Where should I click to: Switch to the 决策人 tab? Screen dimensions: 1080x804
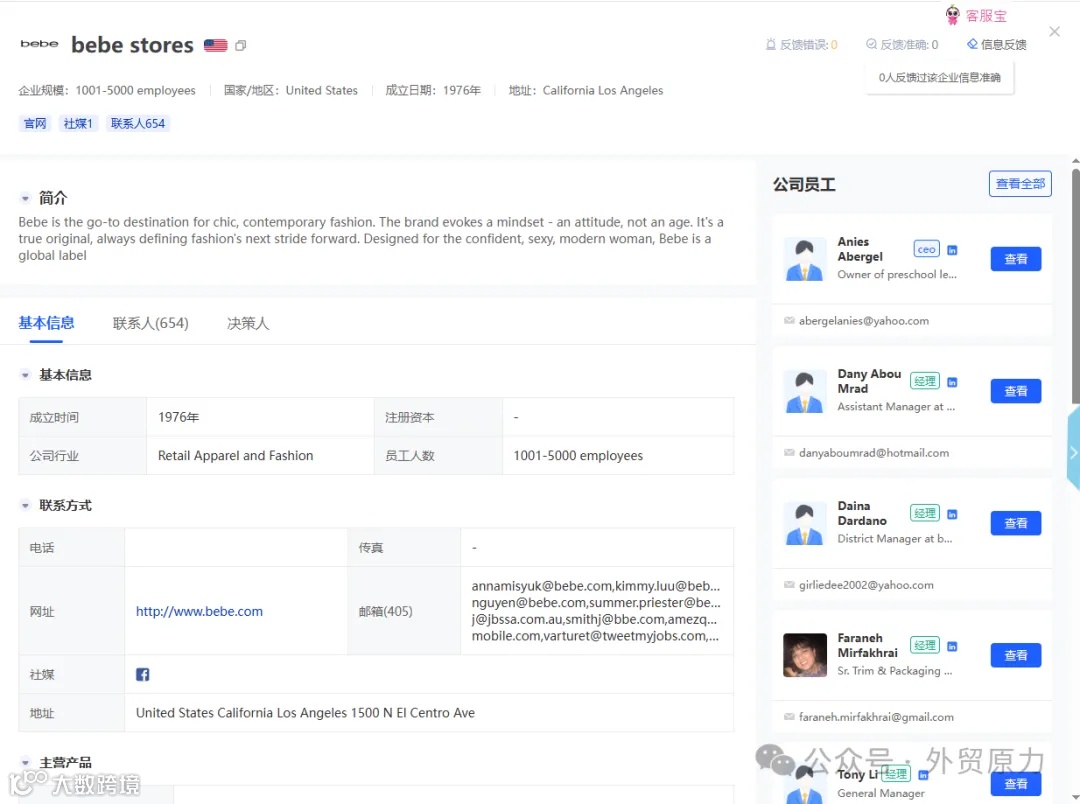pos(248,323)
